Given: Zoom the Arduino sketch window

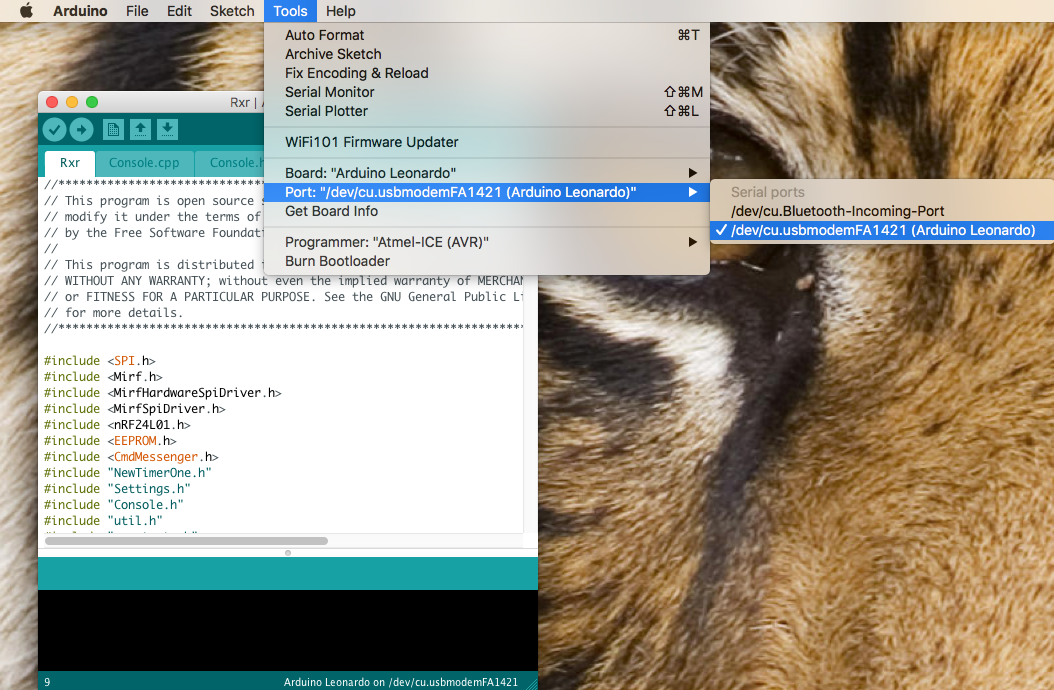Looking at the screenshot, I should coord(92,102).
